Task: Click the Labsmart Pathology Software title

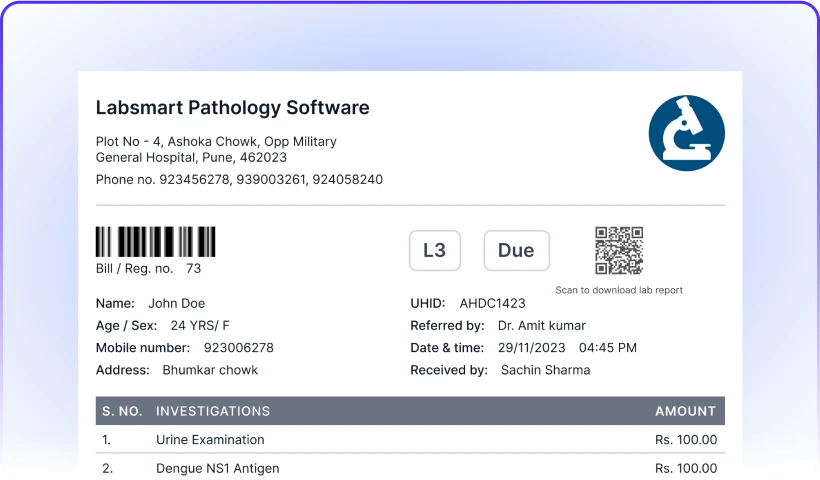Action: (233, 107)
